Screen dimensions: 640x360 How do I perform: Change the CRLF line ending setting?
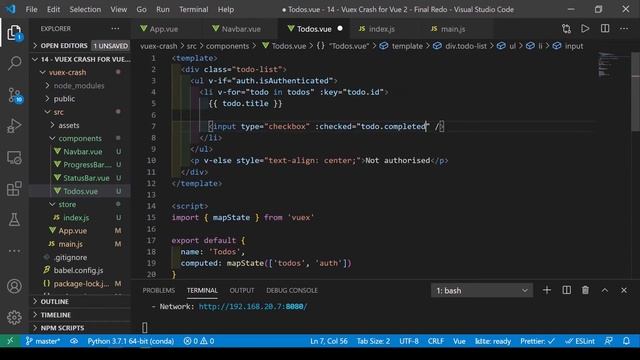[x=436, y=341]
